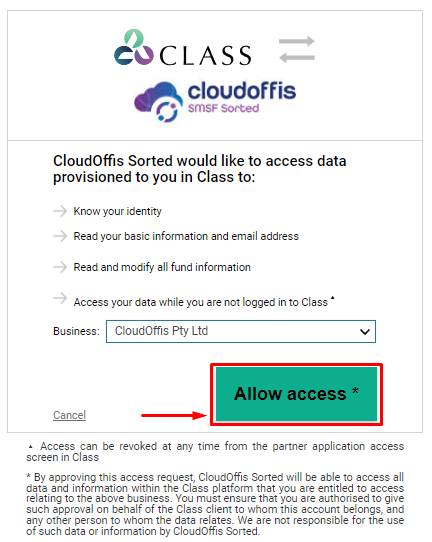Image resolution: width=432 pixels, height=542 pixels.
Task: Select the CloudOffis Pty Ltd business value
Action: tap(161, 331)
